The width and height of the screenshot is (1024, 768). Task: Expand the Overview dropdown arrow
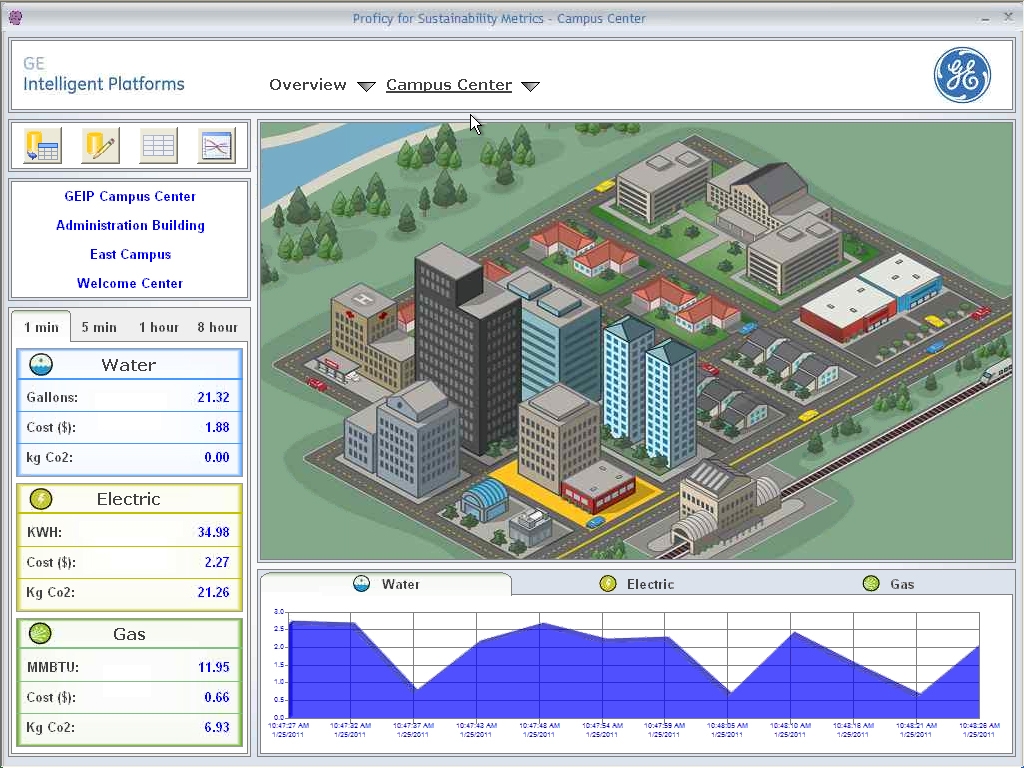tap(366, 86)
